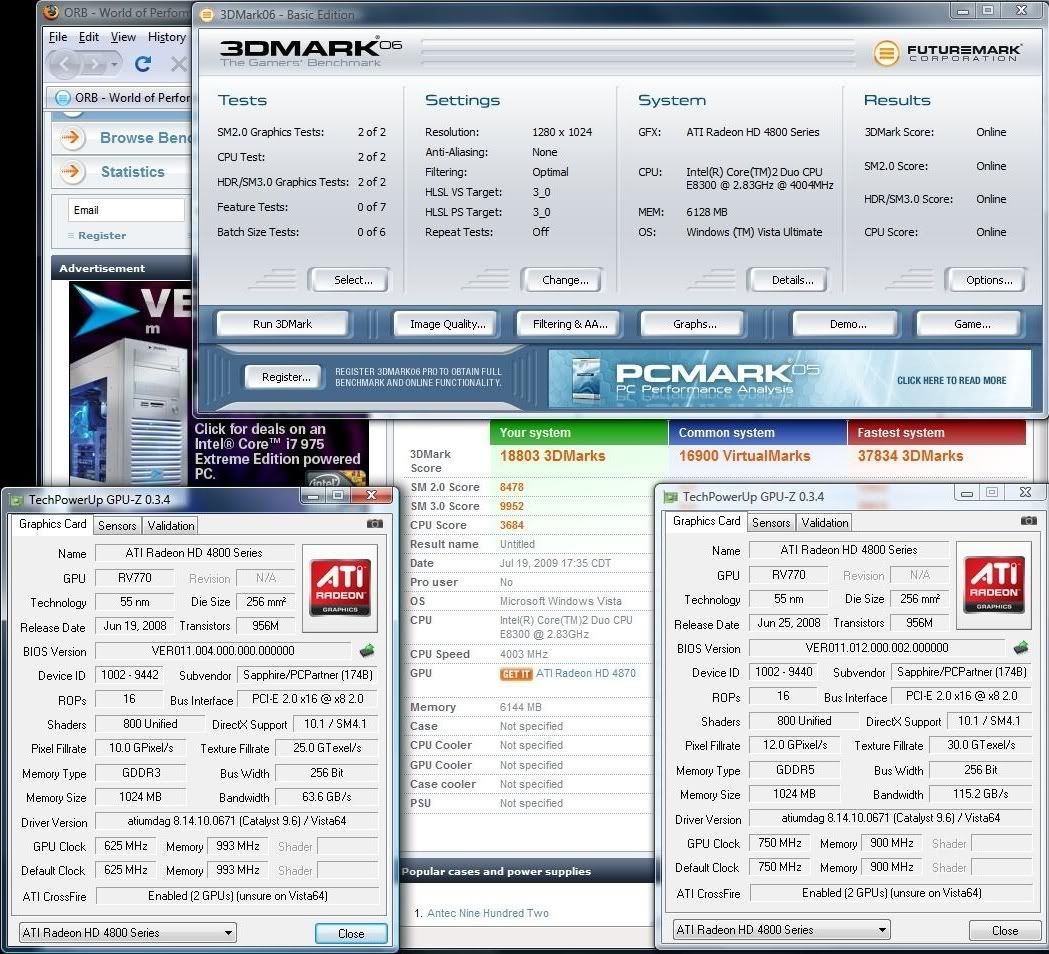Click the Futuremark Corporation logo
The image size is (1049, 954).
click(947, 52)
